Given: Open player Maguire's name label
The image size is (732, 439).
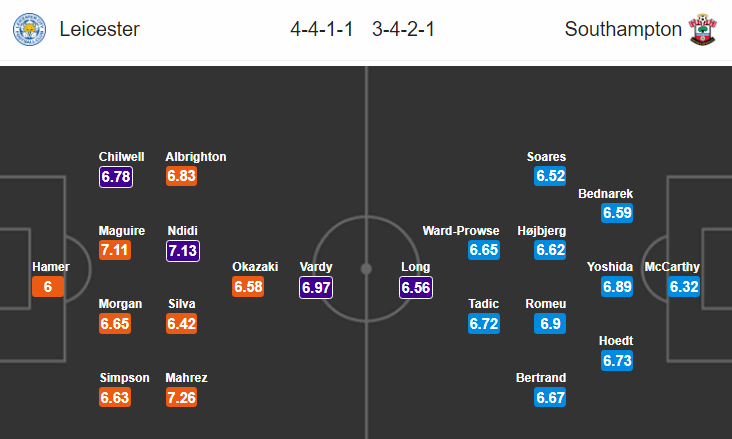Looking at the screenshot, I should click(x=122, y=231).
